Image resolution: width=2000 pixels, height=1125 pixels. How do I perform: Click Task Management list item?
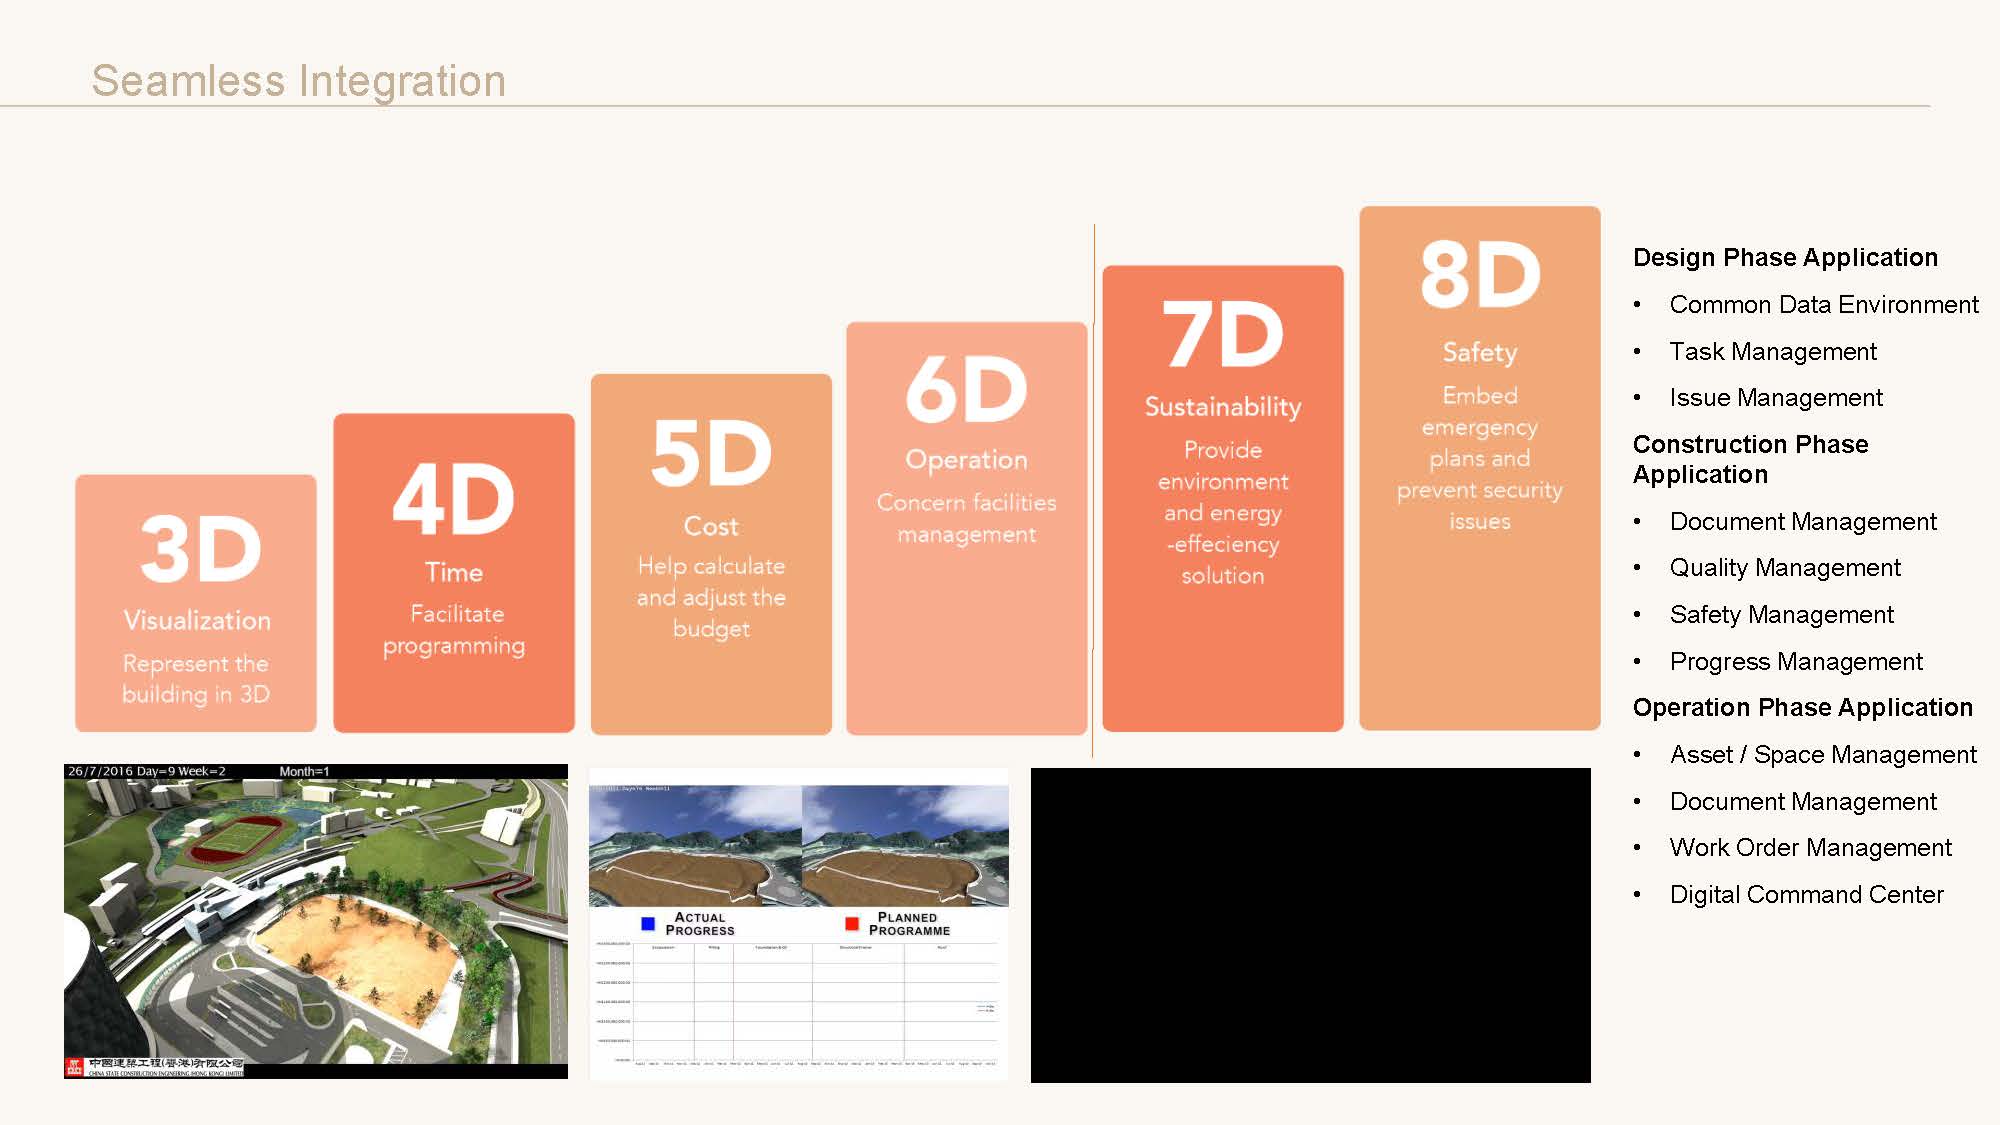[x=1772, y=352]
